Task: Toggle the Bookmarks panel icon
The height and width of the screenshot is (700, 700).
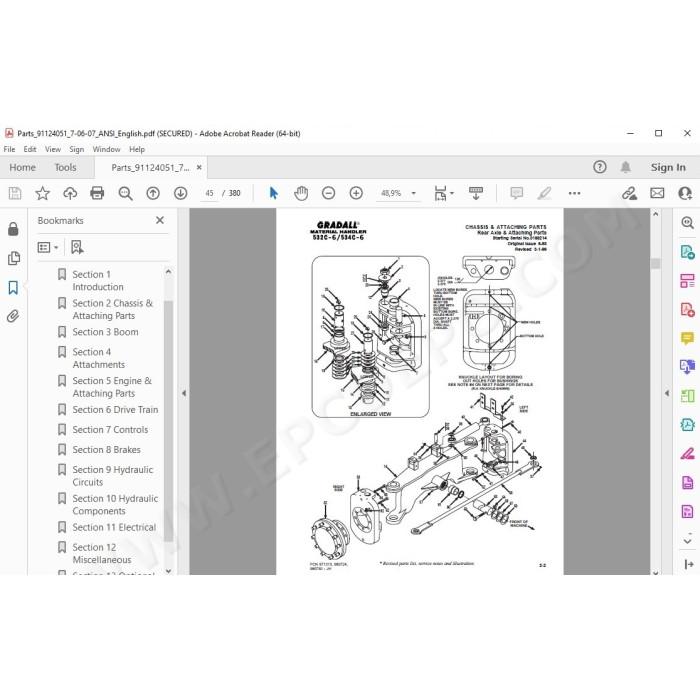Action: (13, 287)
